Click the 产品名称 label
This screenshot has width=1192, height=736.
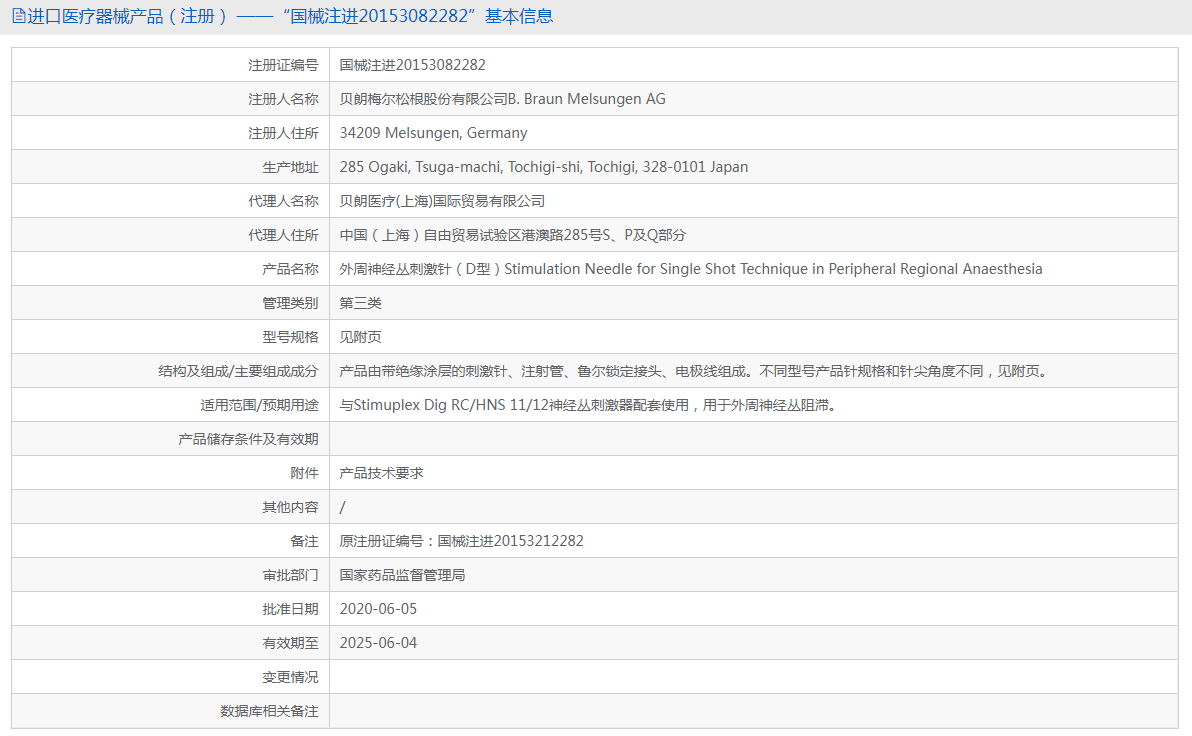pos(290,269)
